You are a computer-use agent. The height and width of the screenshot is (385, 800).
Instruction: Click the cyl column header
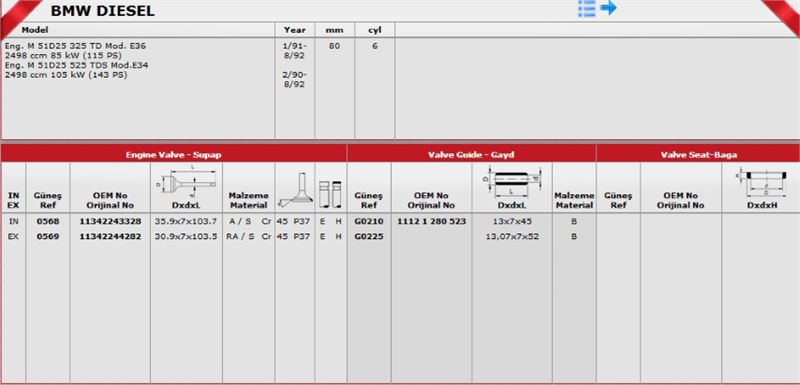tap(374, 30)
